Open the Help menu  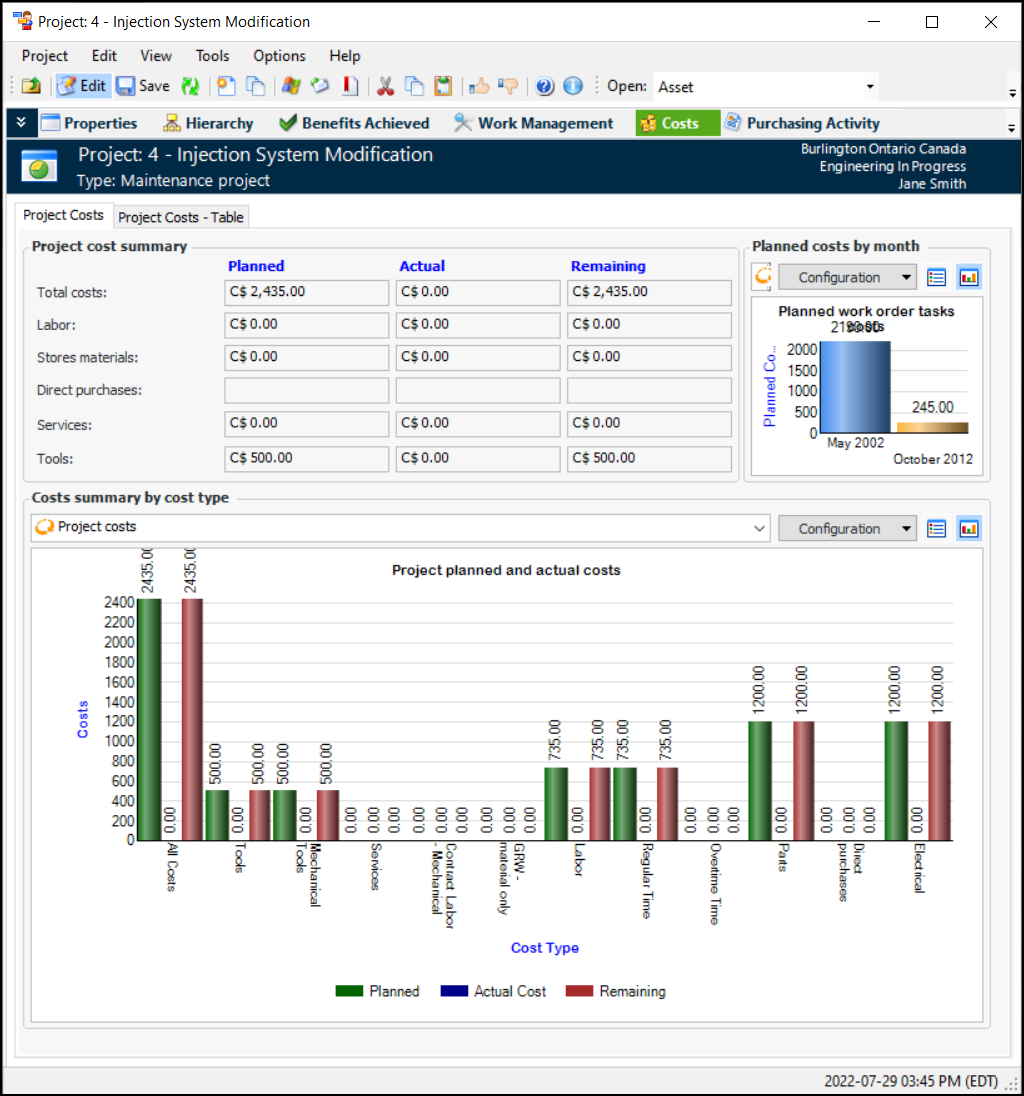tap(345, 56)
